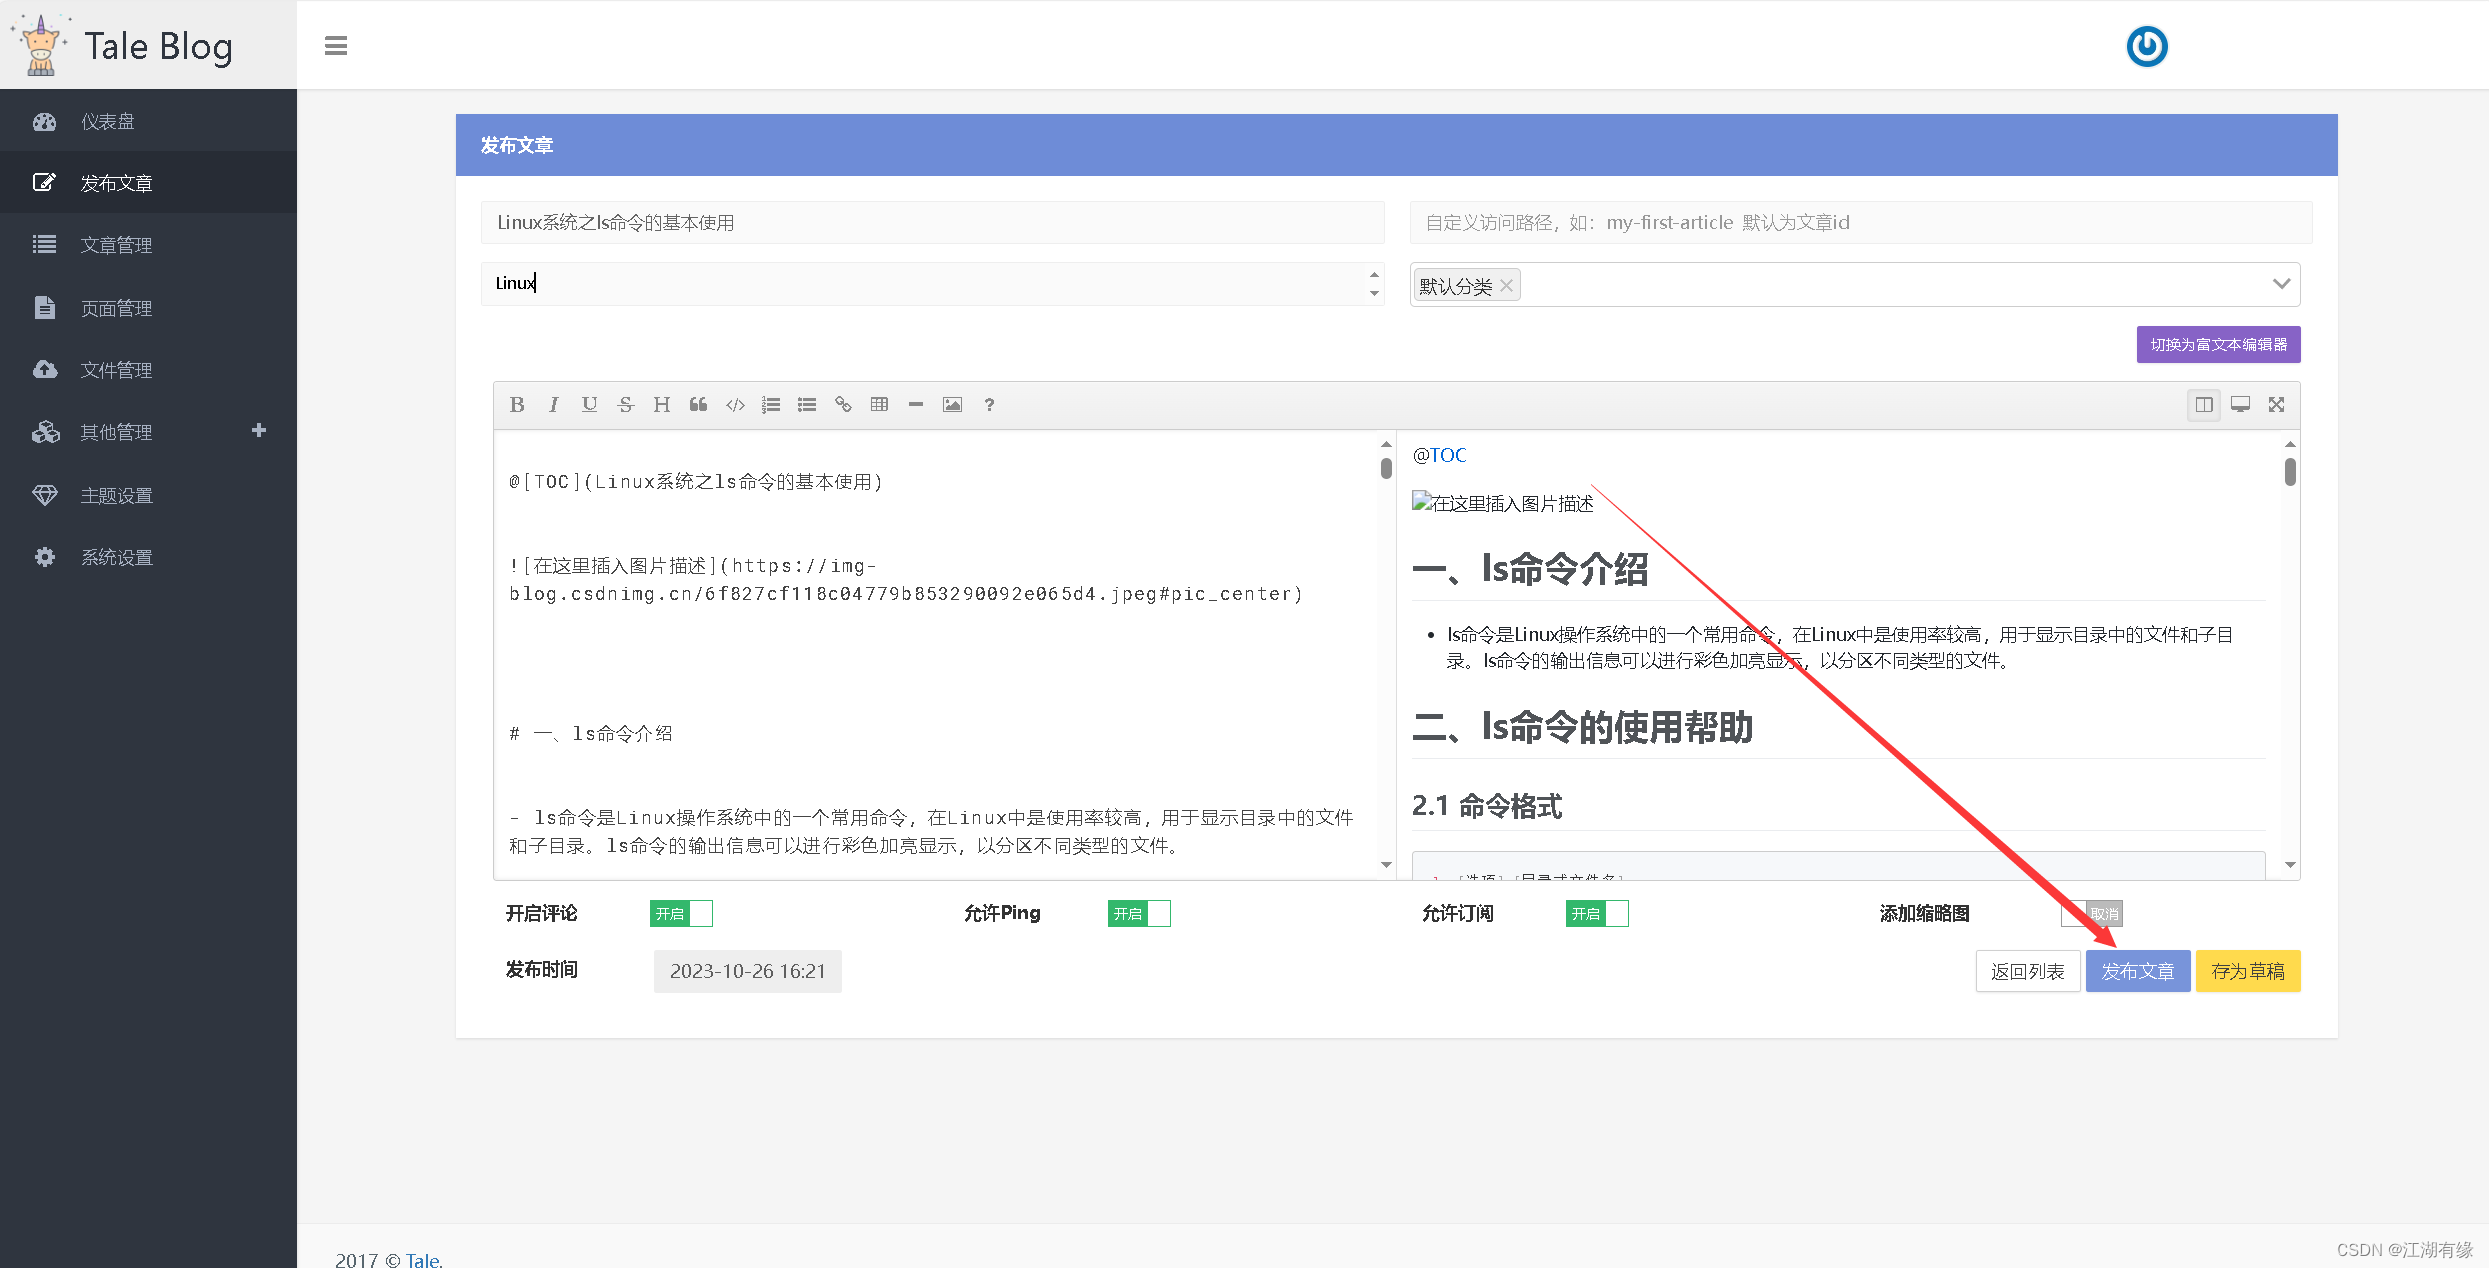Click the article title input field
Viewport: 2489px width, 1268px height.
click(932, 222)
